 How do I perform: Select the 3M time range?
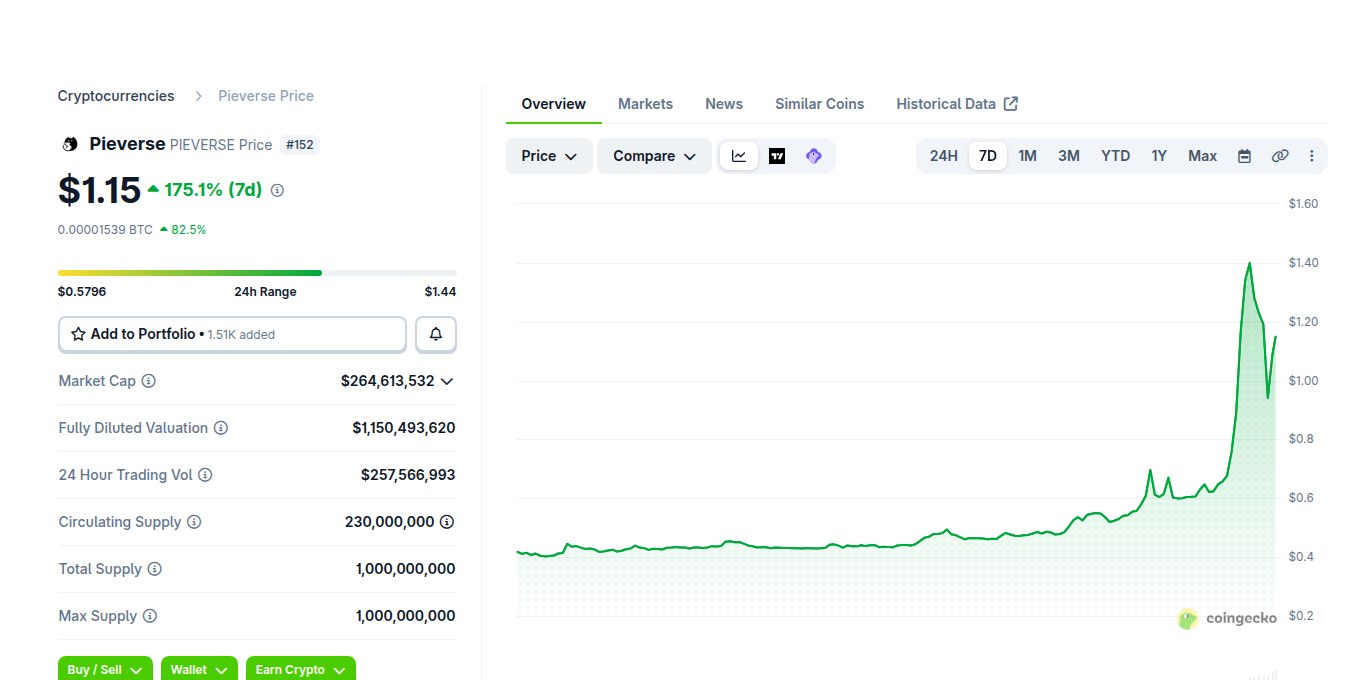1069,156
